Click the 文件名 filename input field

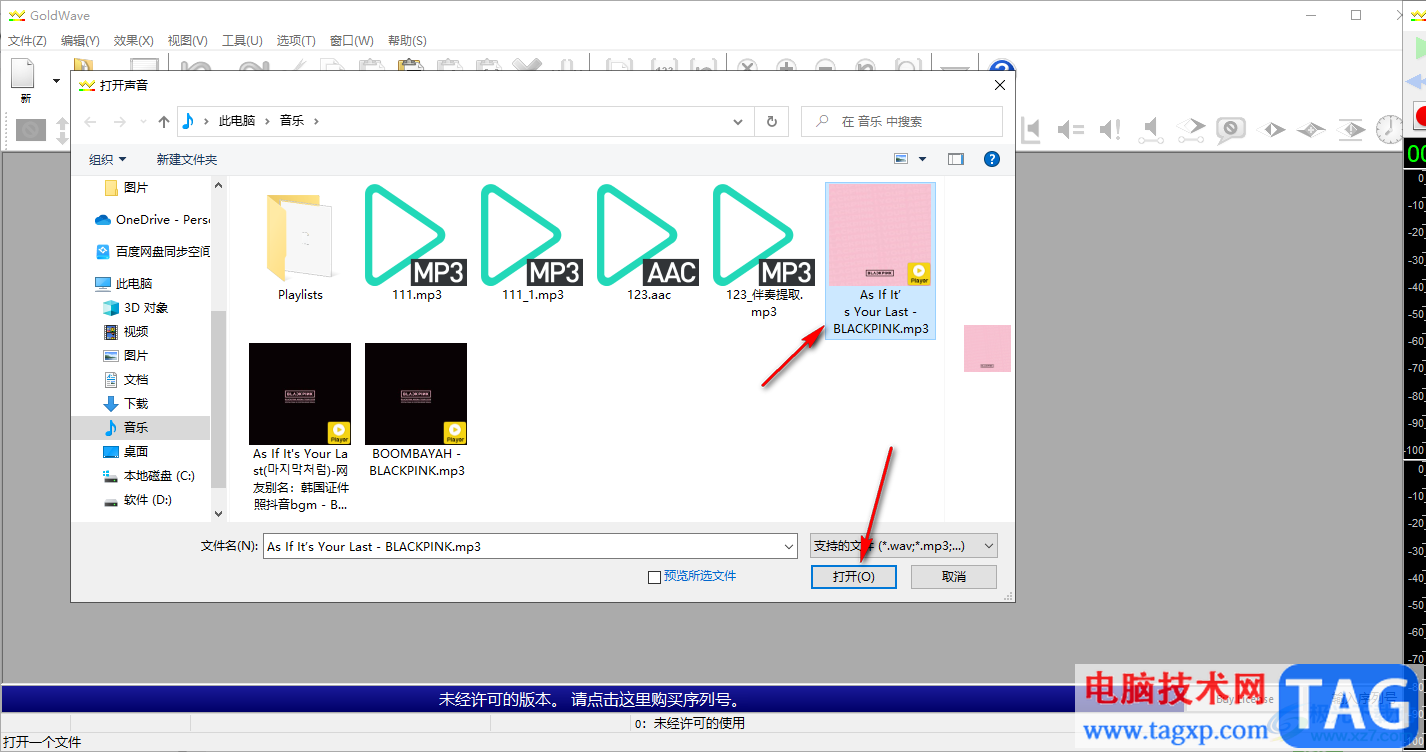coord(520,546)
